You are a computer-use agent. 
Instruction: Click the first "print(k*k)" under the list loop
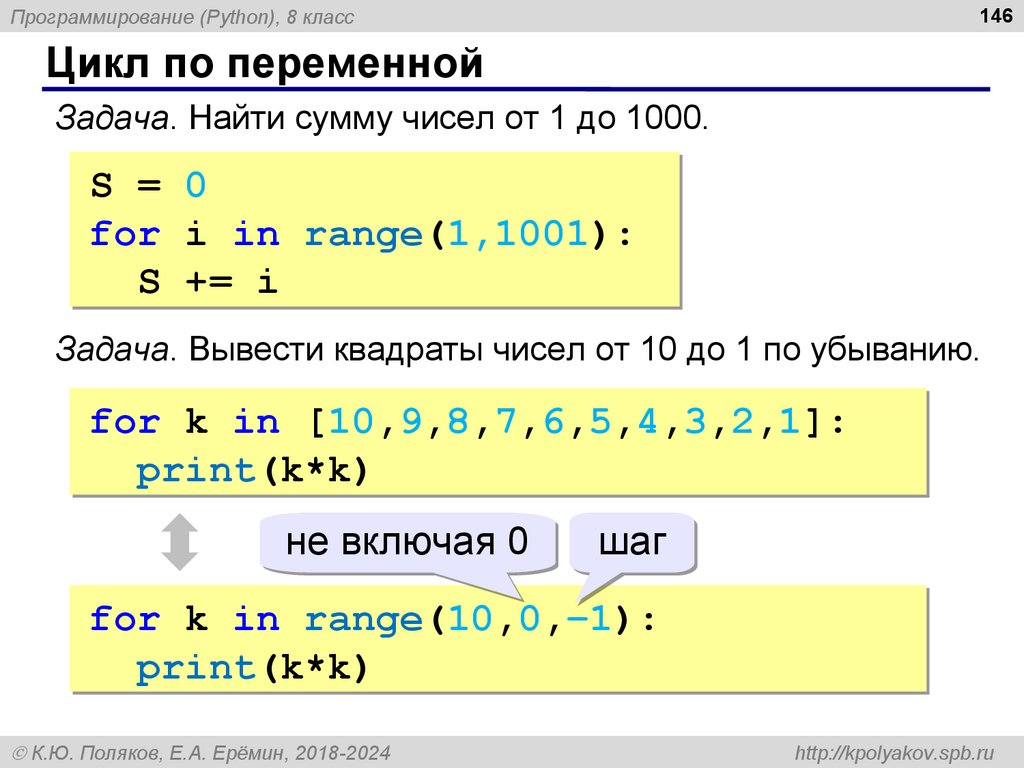pos(252,470)
